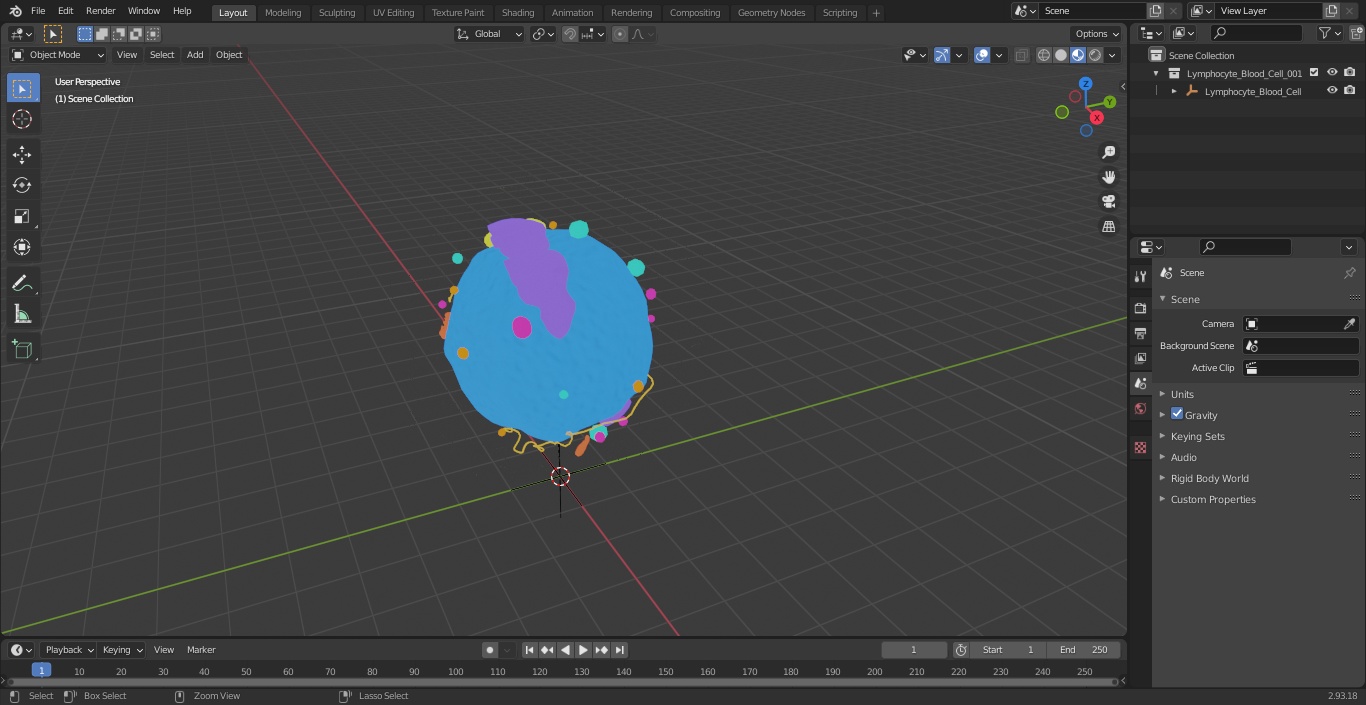Select the Measure tool
1366x705 pixels.
pos(22,314)
